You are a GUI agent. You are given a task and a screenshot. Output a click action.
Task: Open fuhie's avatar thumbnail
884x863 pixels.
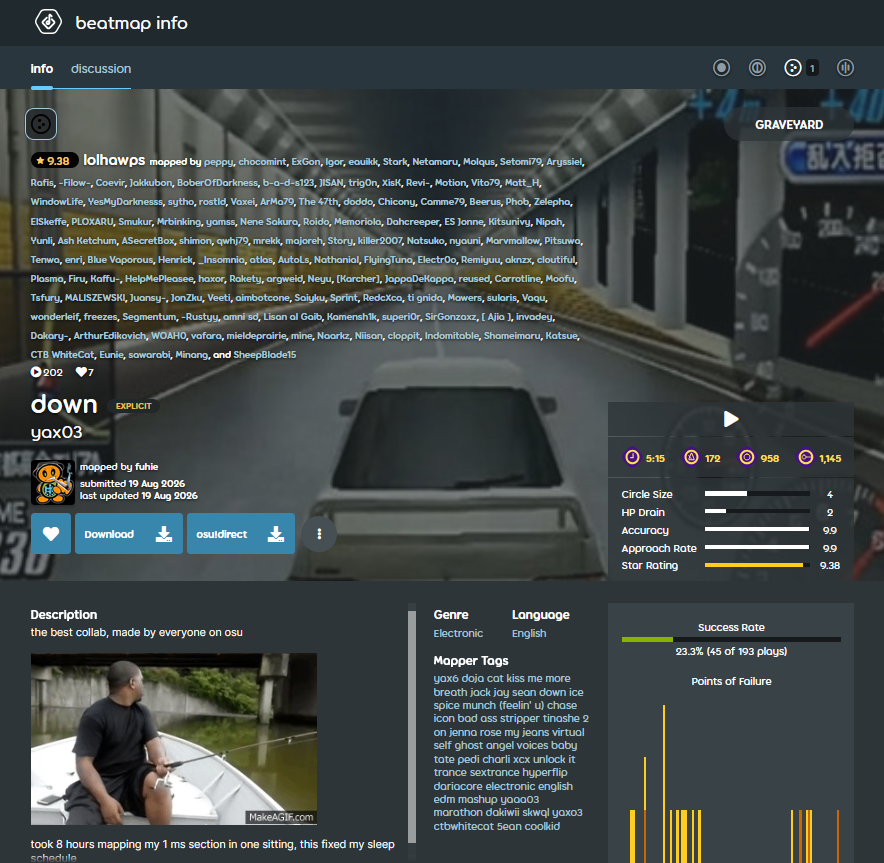click(x=52, y=482)
